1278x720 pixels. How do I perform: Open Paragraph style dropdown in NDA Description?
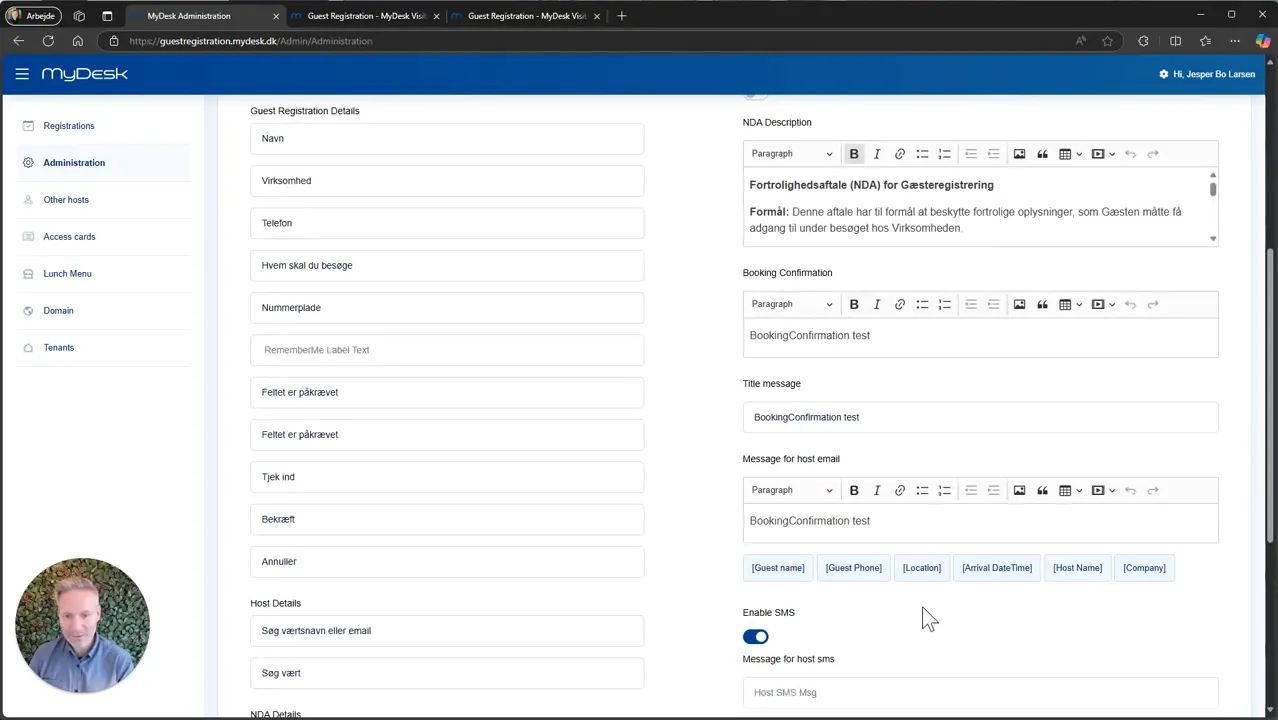coord(791,154)
